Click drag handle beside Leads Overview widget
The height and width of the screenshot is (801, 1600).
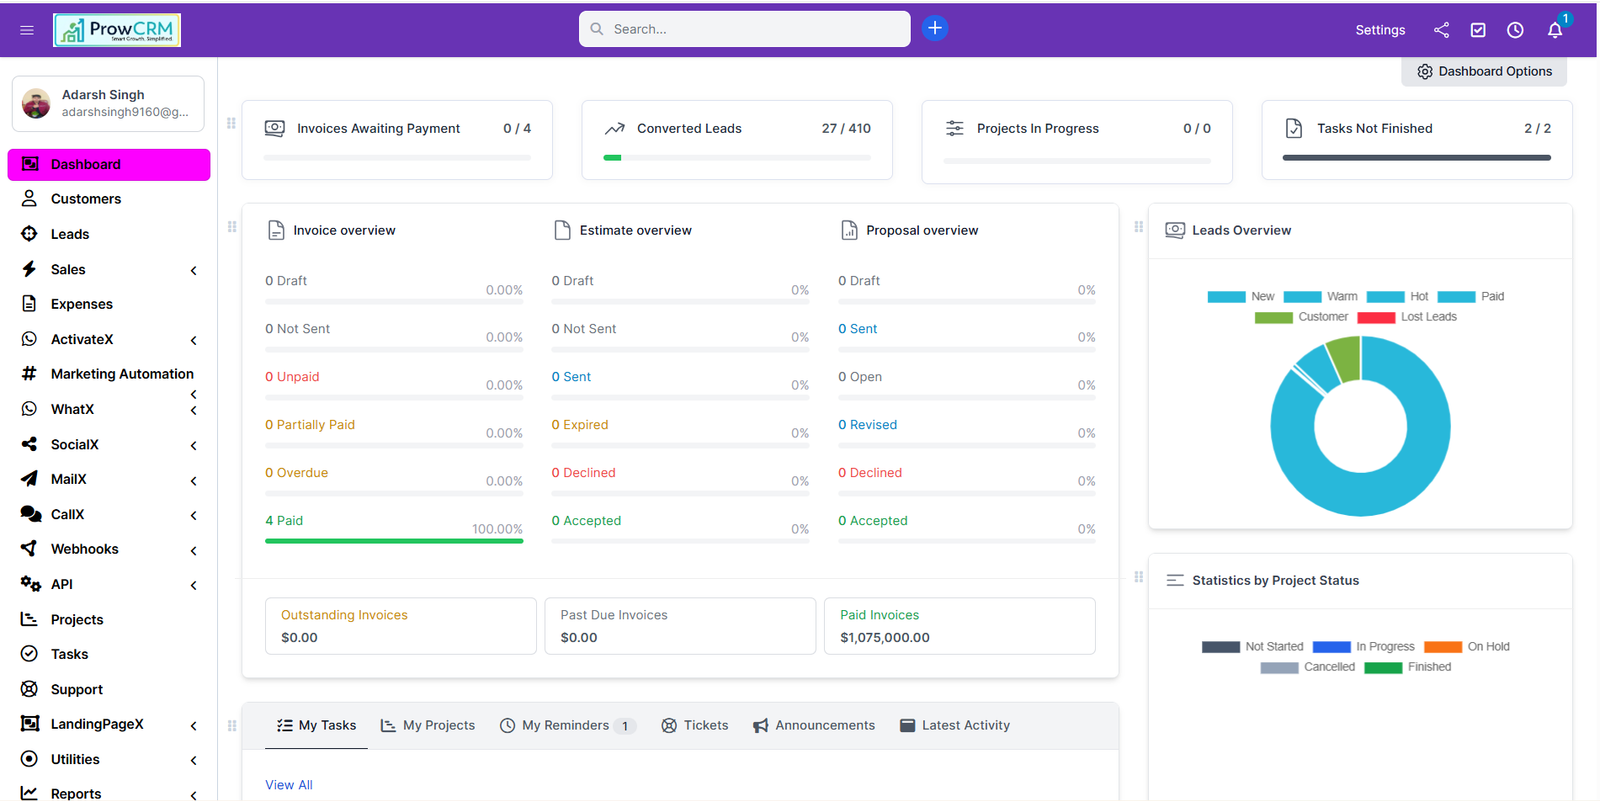[1138, 227]
